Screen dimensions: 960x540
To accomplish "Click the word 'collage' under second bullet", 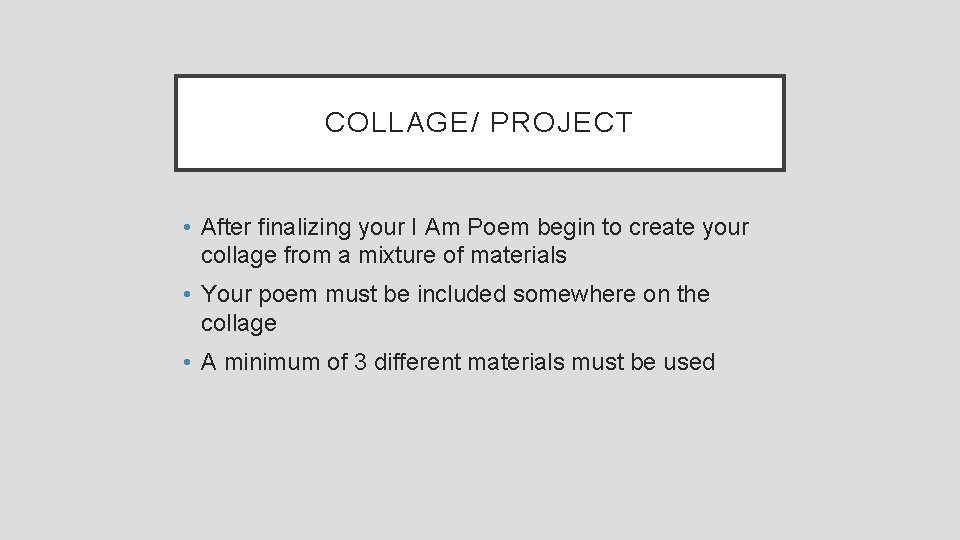I will tap(238, 324).
